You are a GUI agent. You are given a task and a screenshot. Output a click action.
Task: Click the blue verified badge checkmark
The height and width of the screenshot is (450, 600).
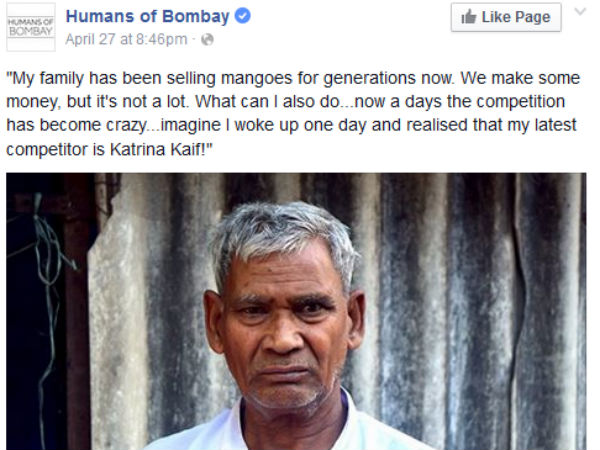click(243, 17)
